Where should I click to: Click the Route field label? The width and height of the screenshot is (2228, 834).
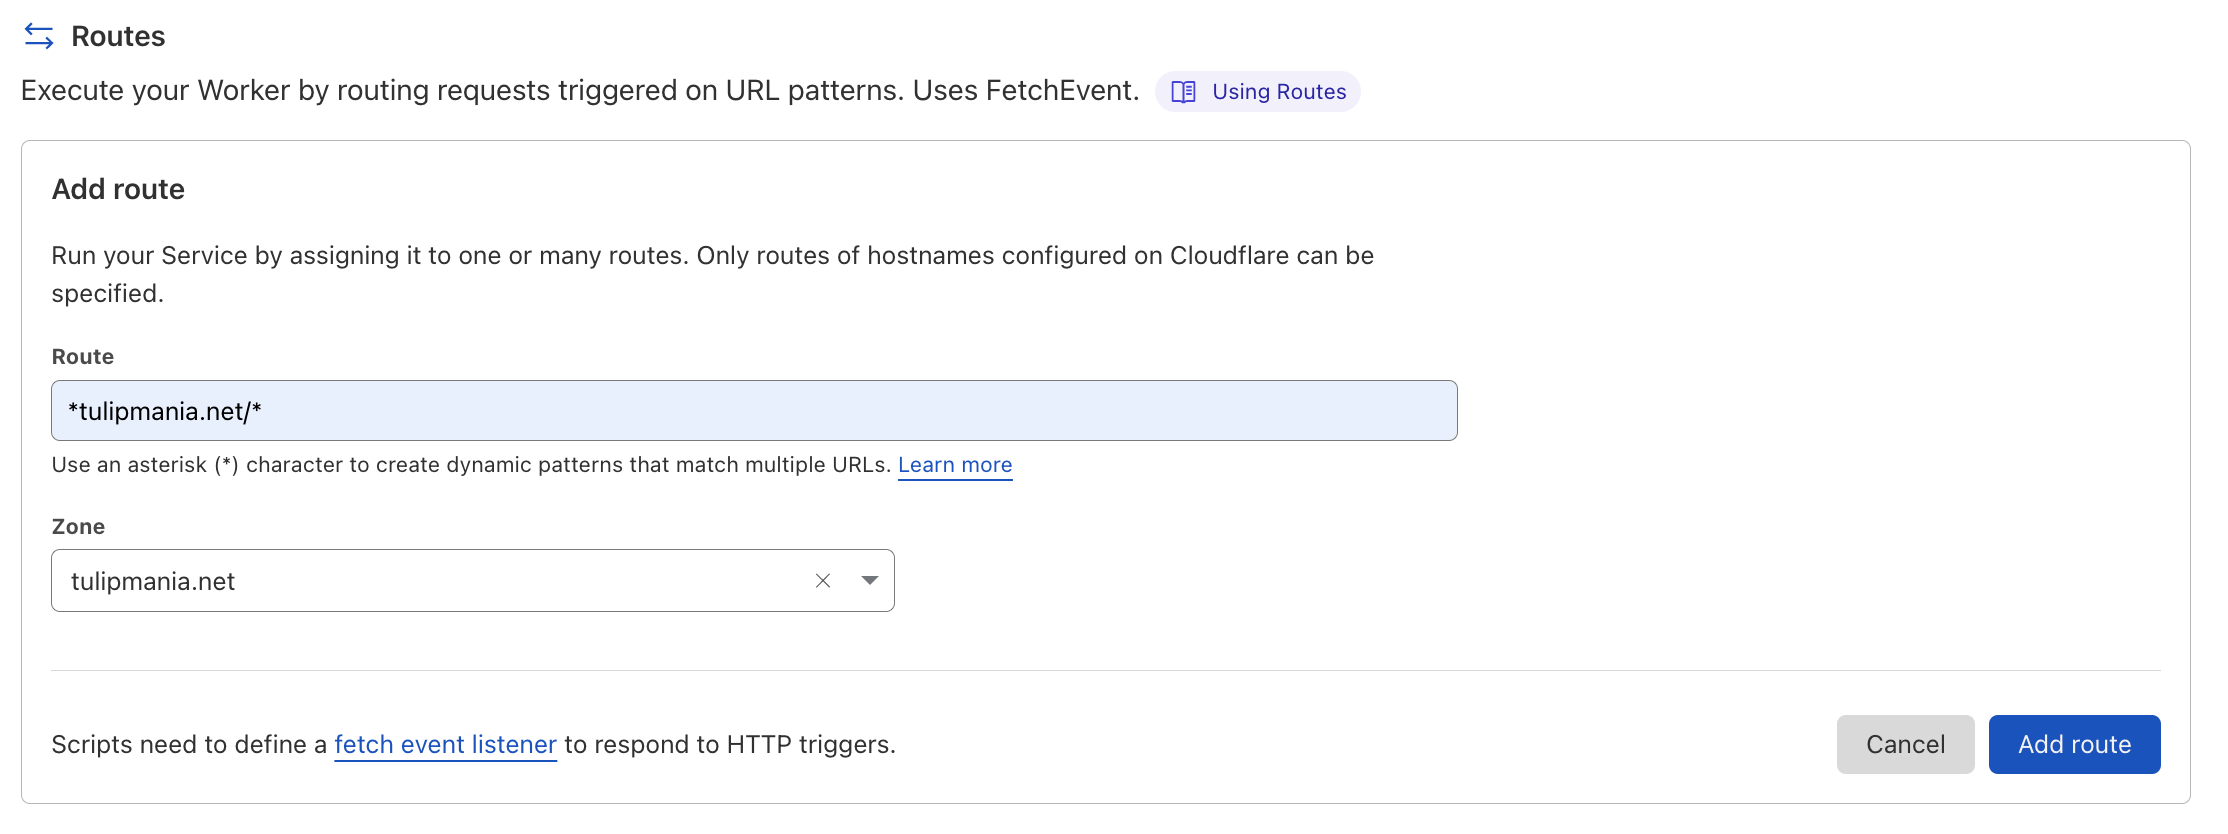coord(83,357)
